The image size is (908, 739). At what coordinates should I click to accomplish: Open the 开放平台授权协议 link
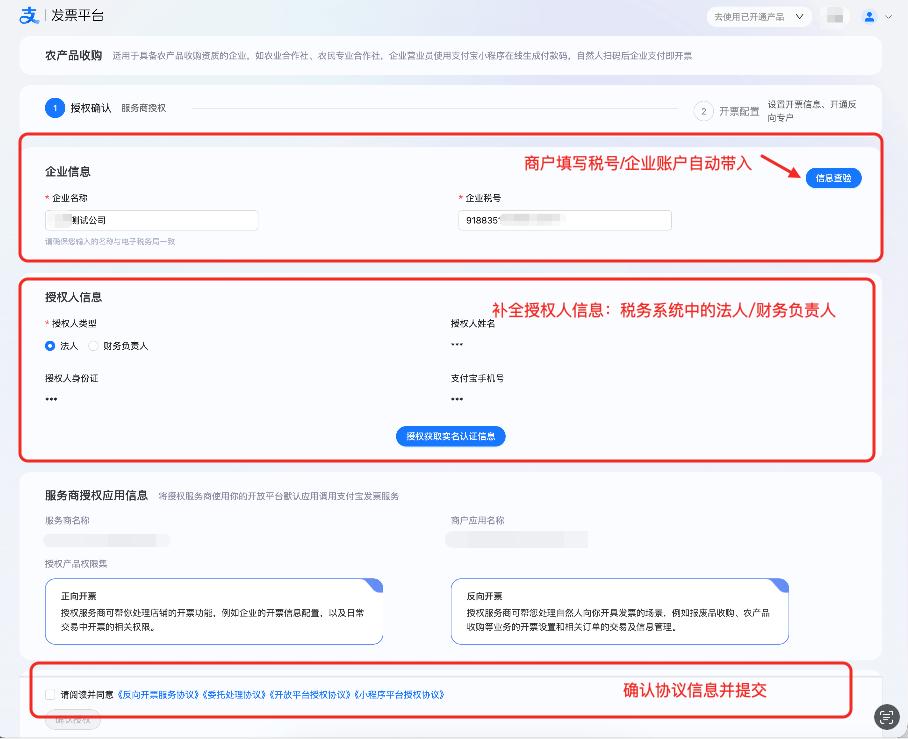click(310, 694)
